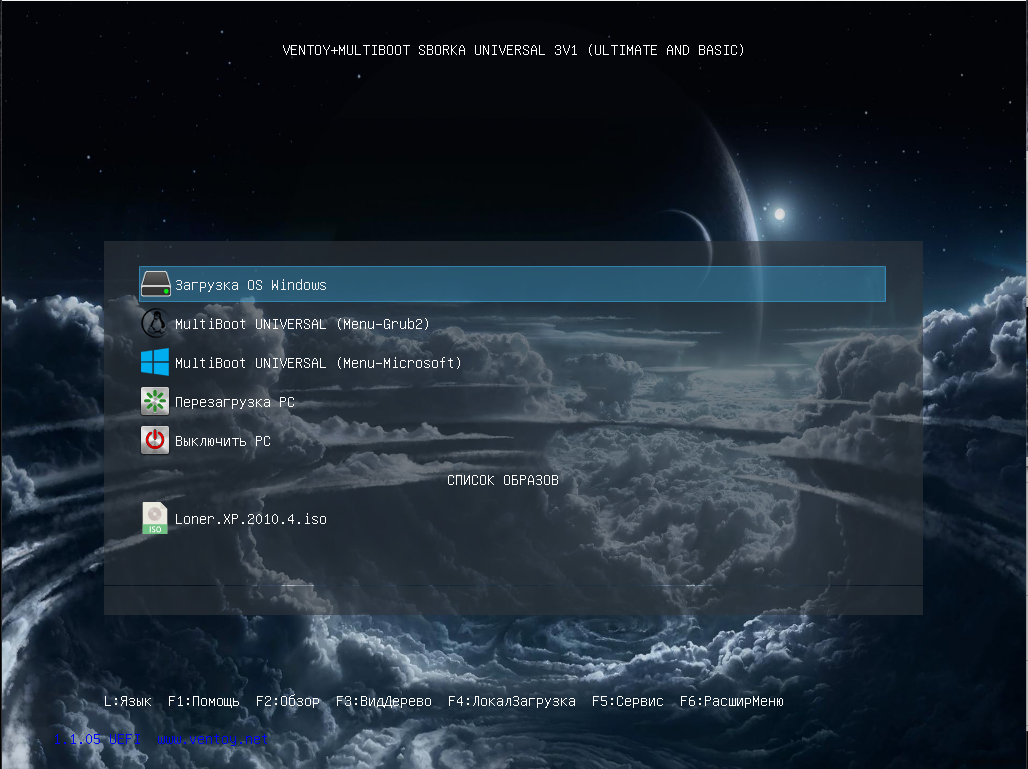Select 'Выключить PC' to shut down
The width and height of the screenshot is (1028, 769).
[223, 441]
